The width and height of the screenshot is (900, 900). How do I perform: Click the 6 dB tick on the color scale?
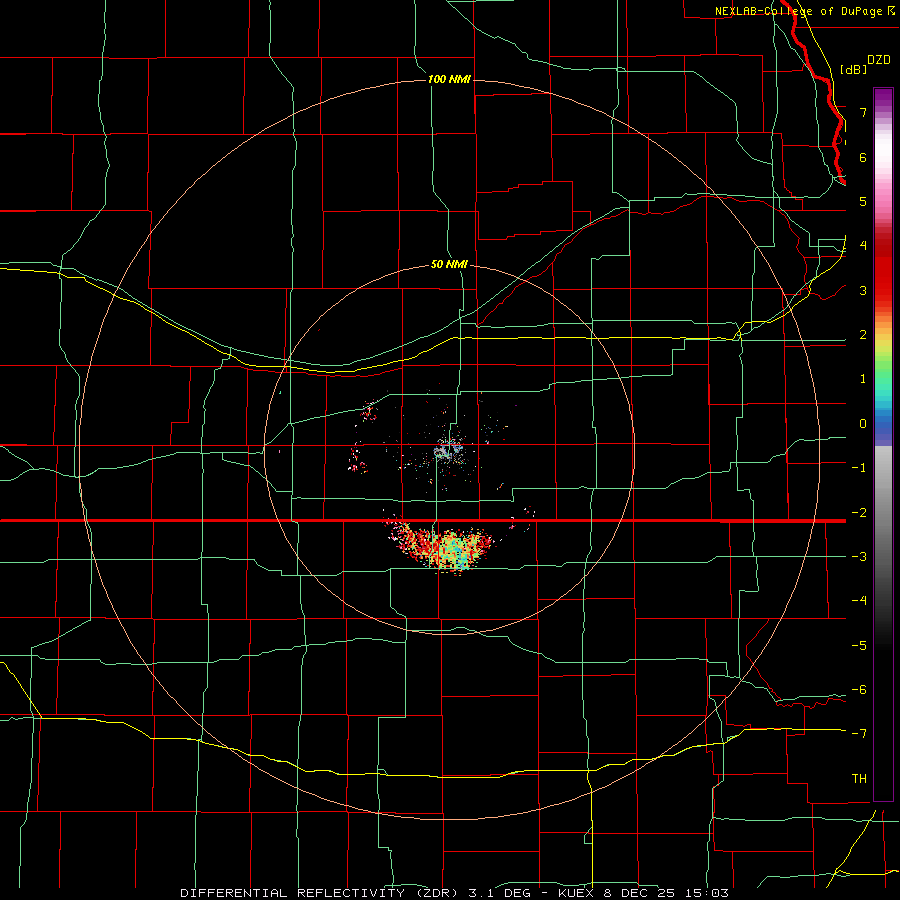point(863,157)
